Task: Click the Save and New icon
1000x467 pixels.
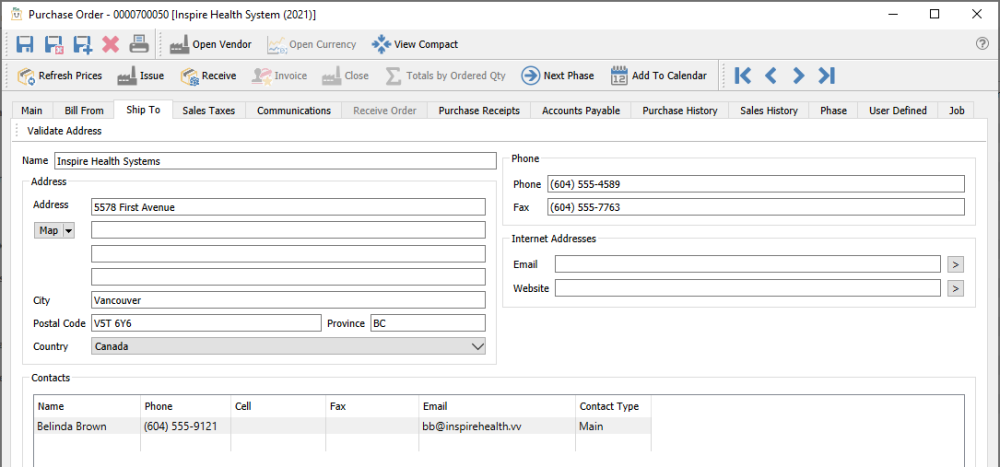Action: (x=82, y=44)
